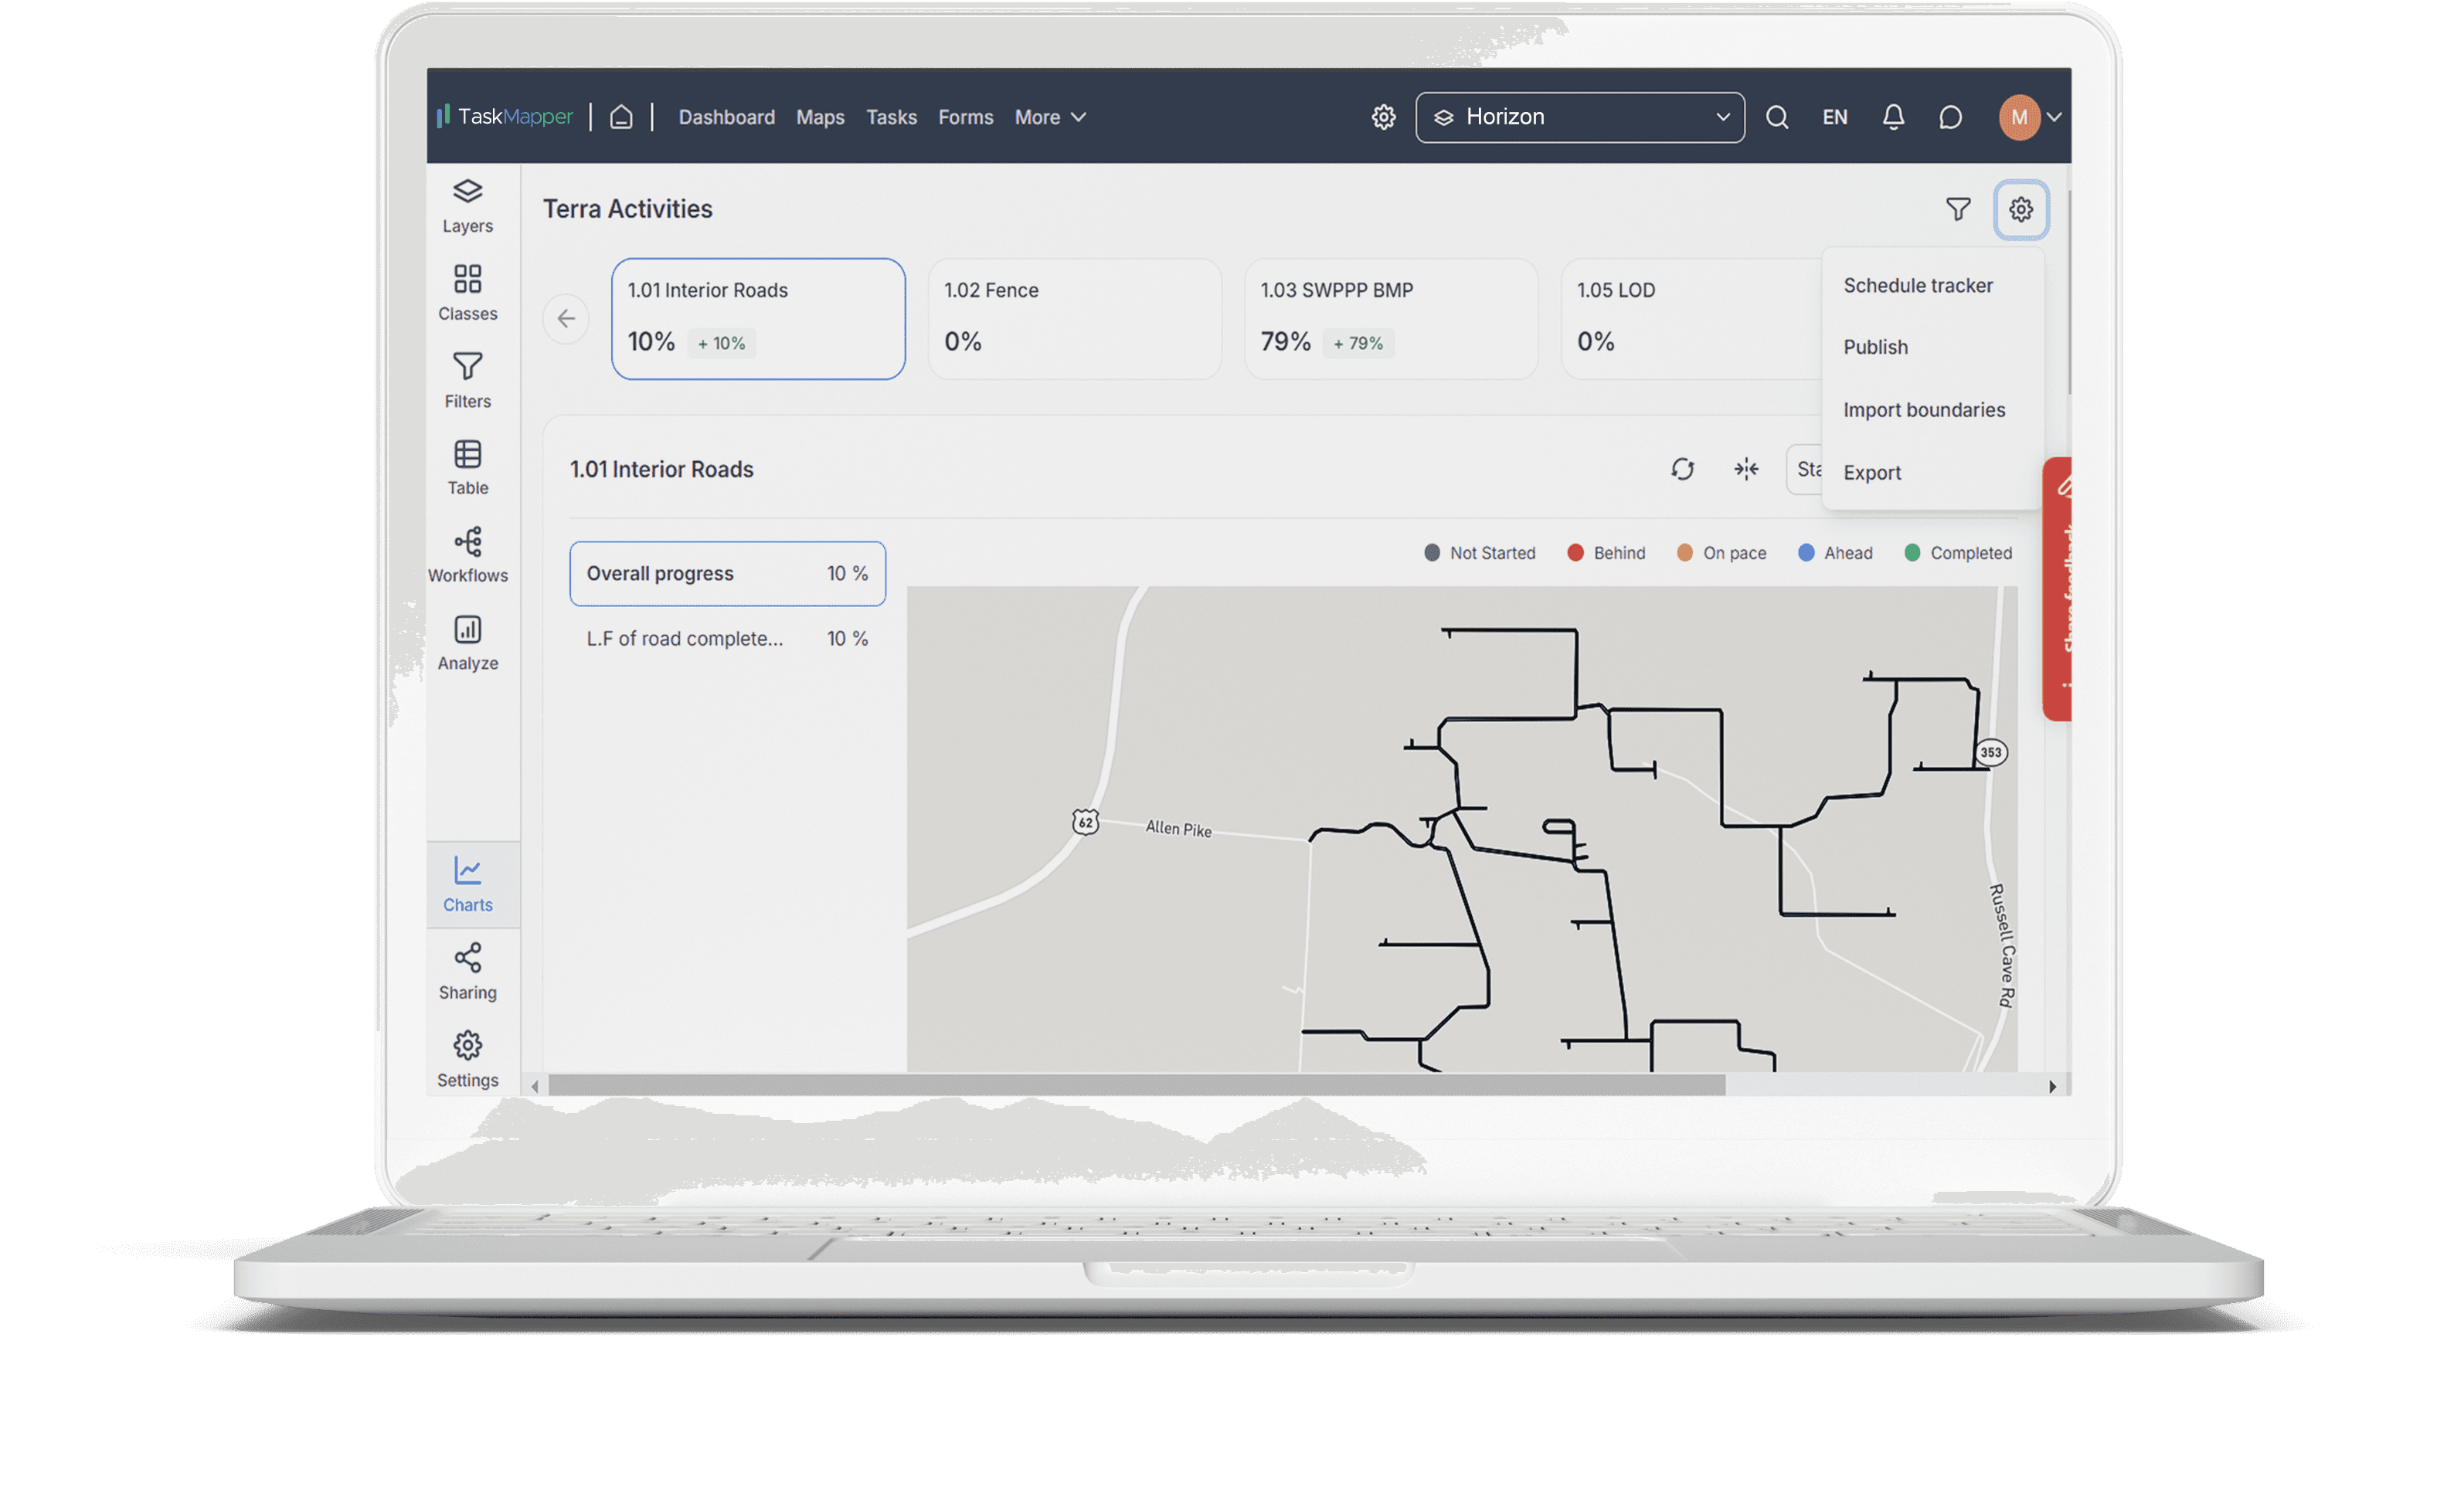
Task: Choose Import boundaries menu entry
Action: pos(1923,410)
